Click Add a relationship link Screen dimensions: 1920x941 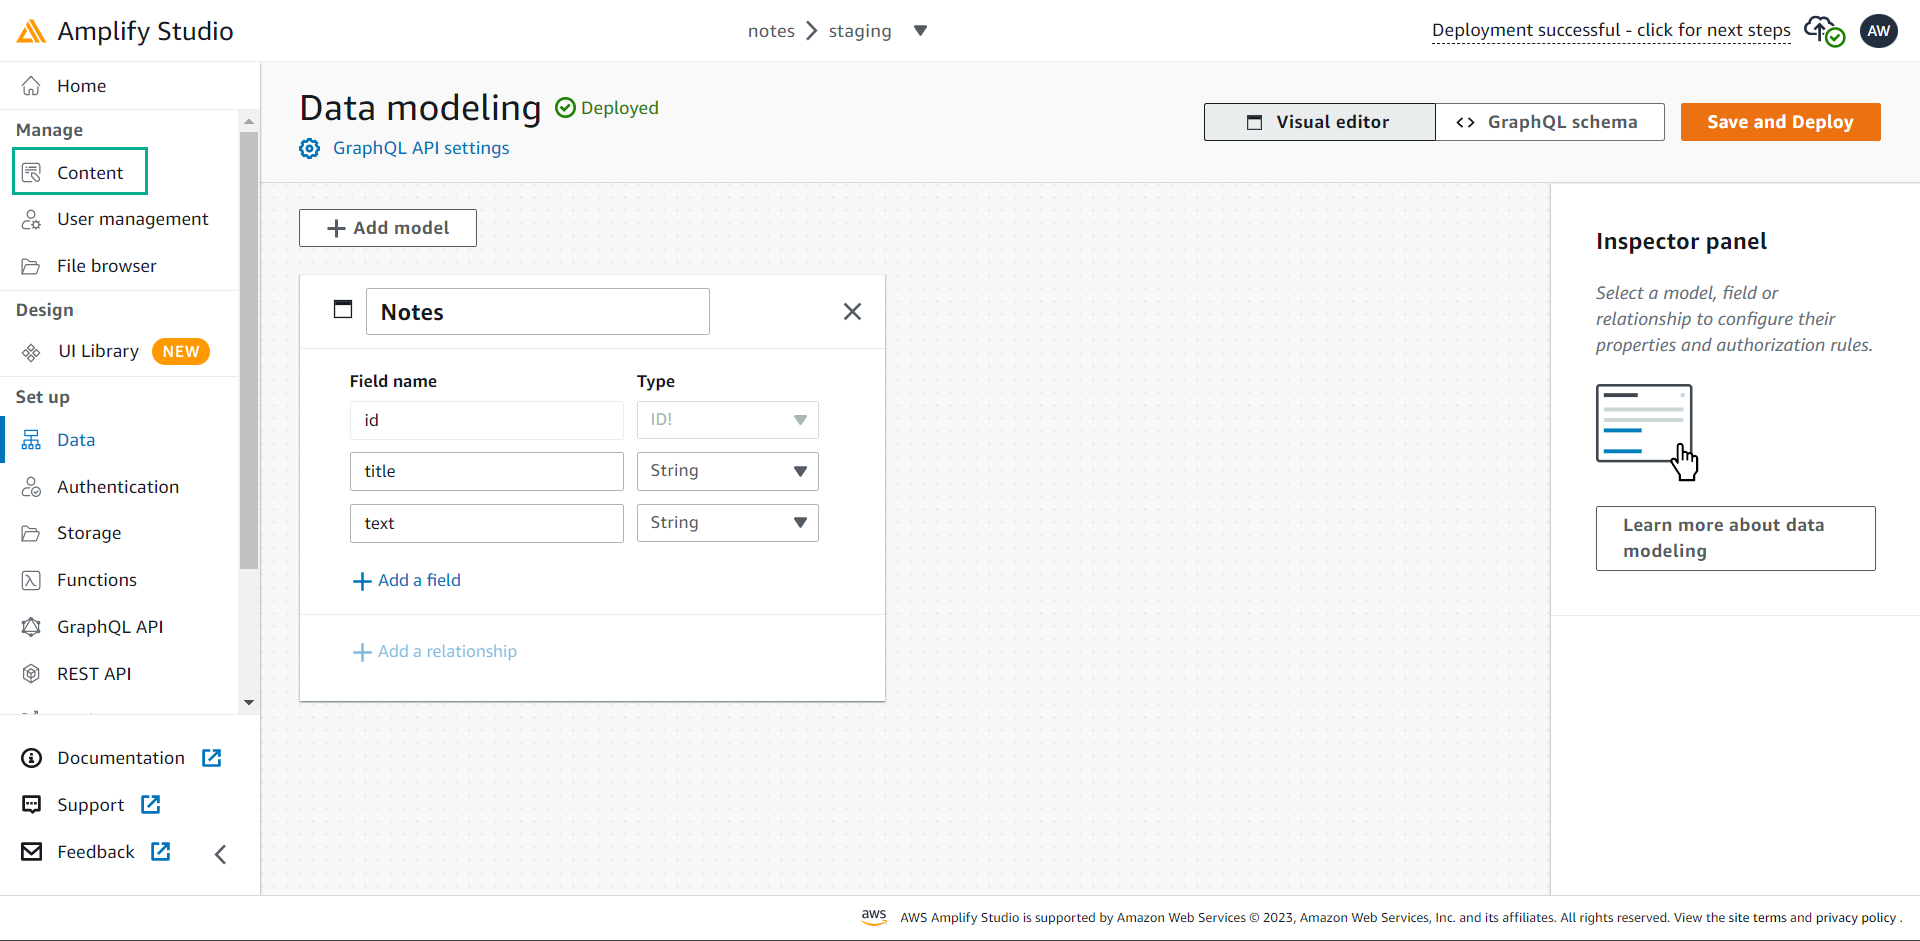point(435,652)
